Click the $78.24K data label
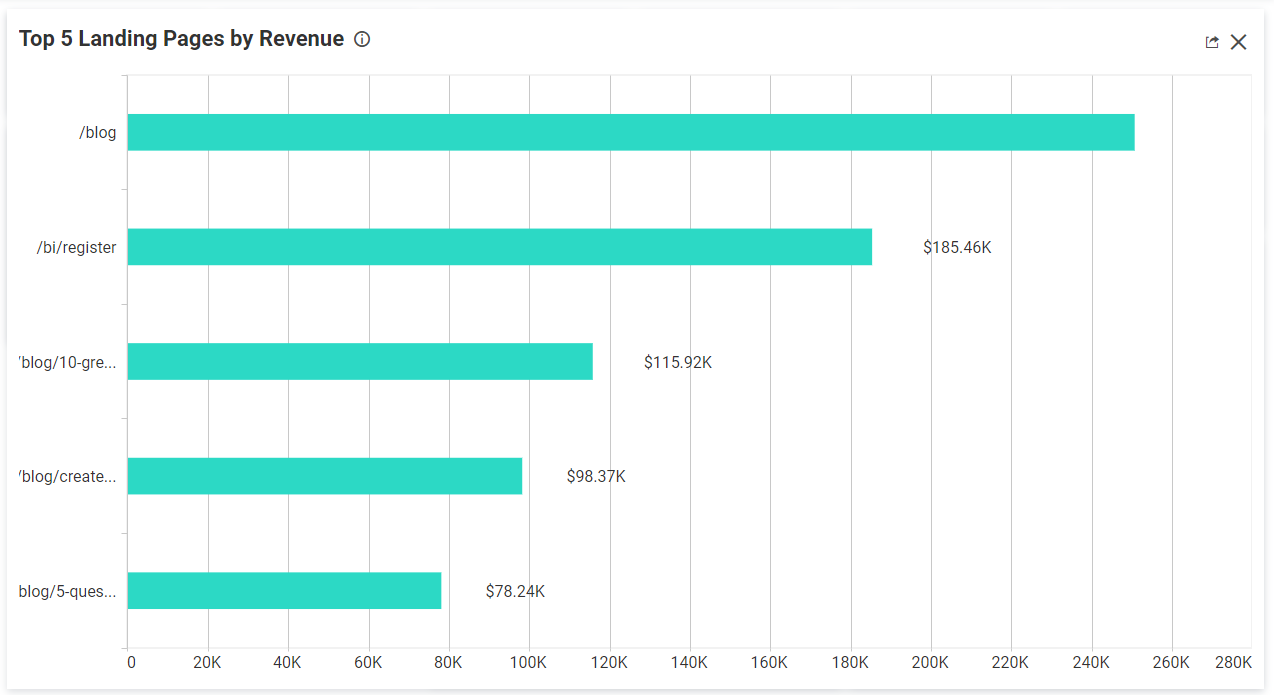 click(515, 591)
